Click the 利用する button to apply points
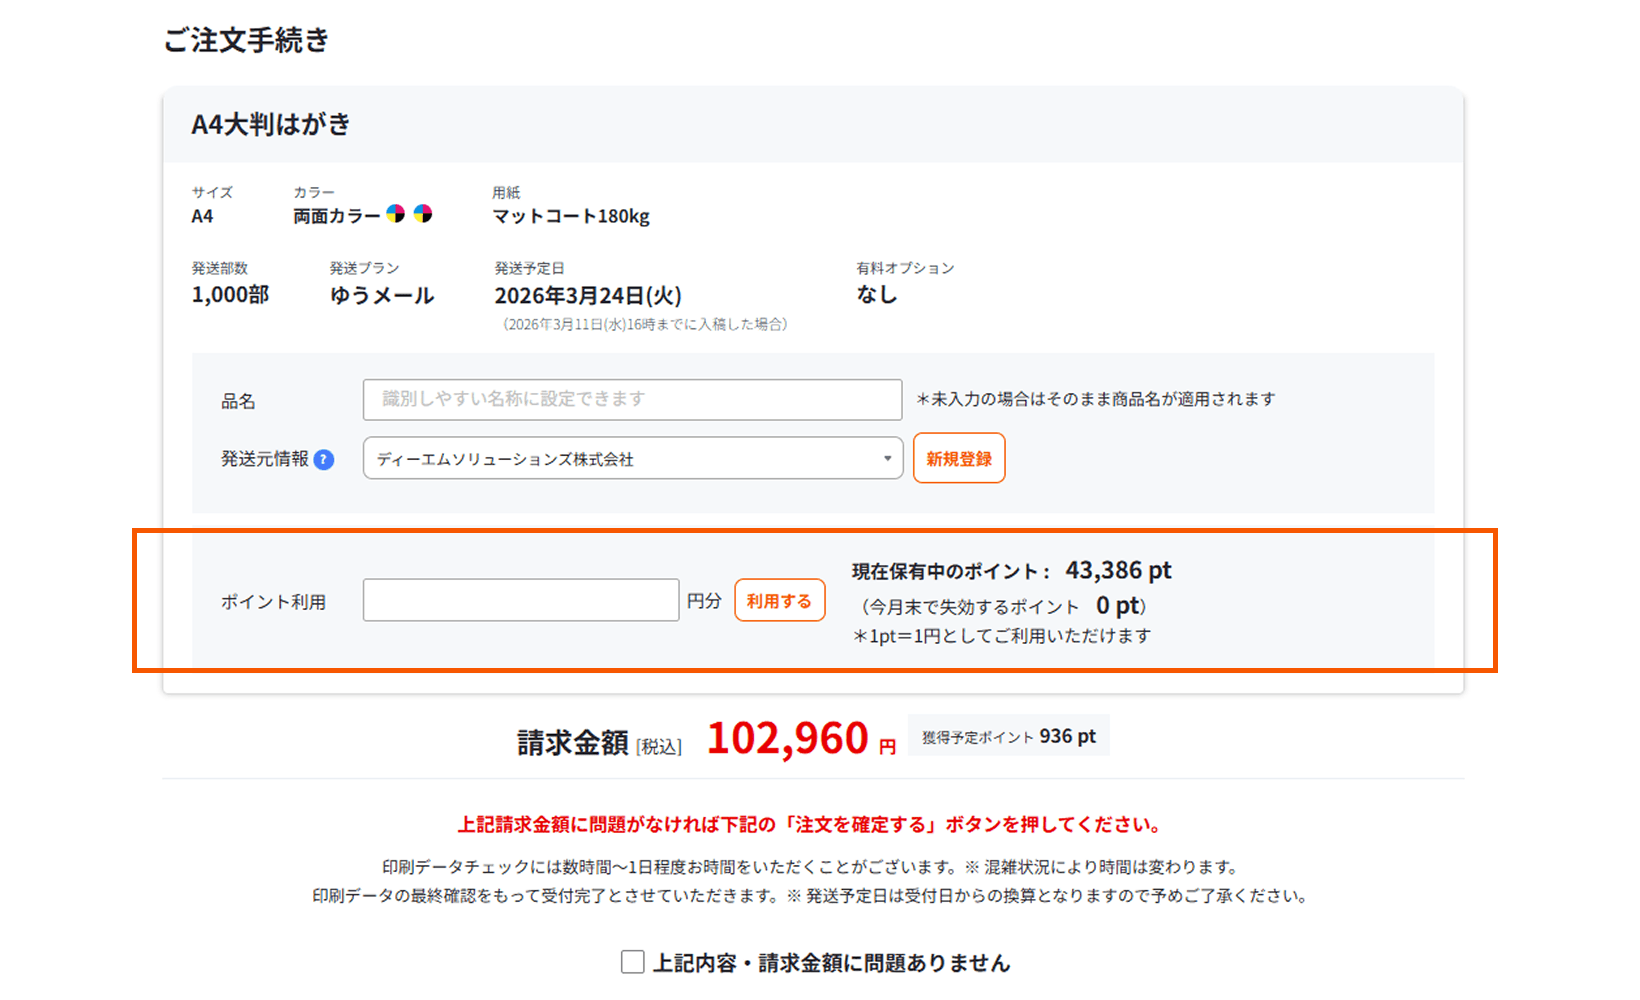Image resolution: width=1640 pixels, height=1000 pixels. point(779,600)
